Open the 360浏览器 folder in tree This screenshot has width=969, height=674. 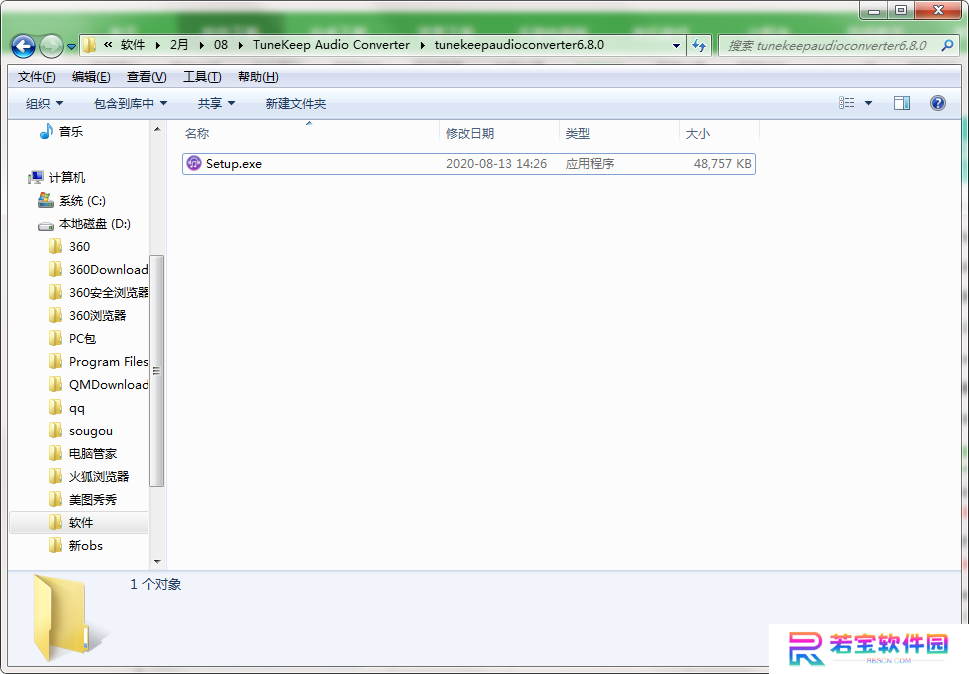(x=97, y=316)
